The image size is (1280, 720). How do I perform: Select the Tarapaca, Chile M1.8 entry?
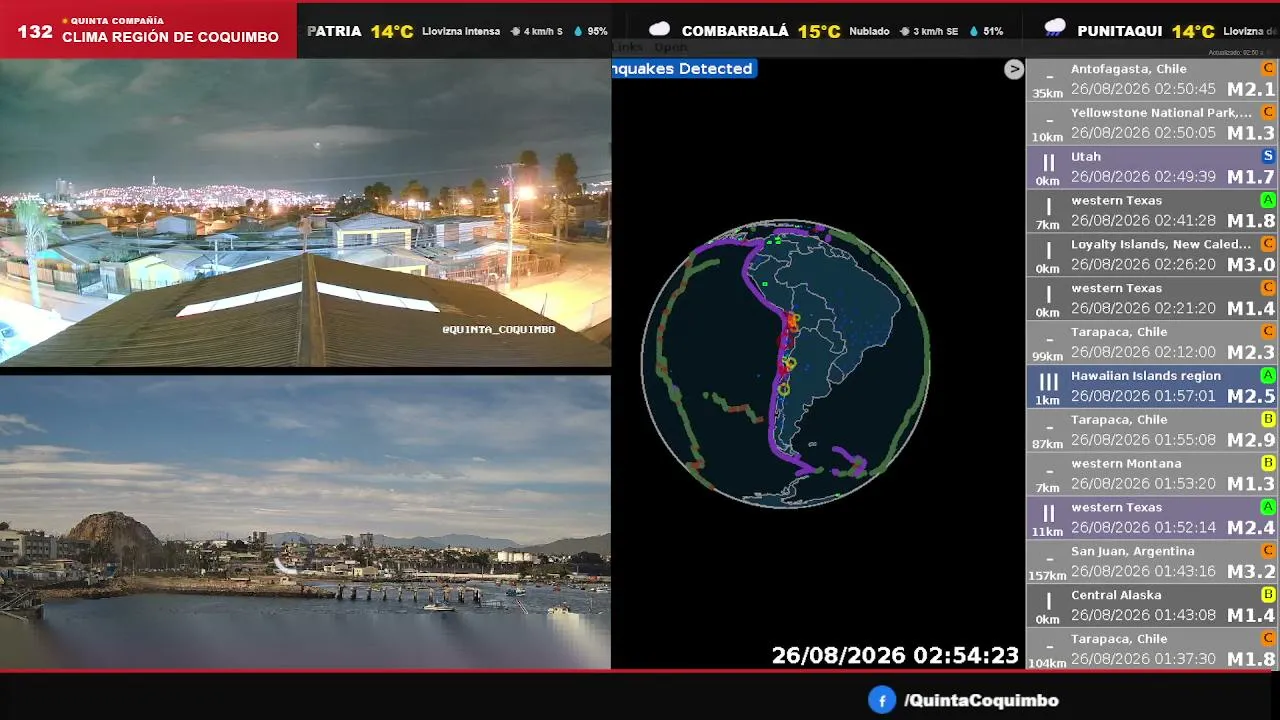pos(1152,649)
